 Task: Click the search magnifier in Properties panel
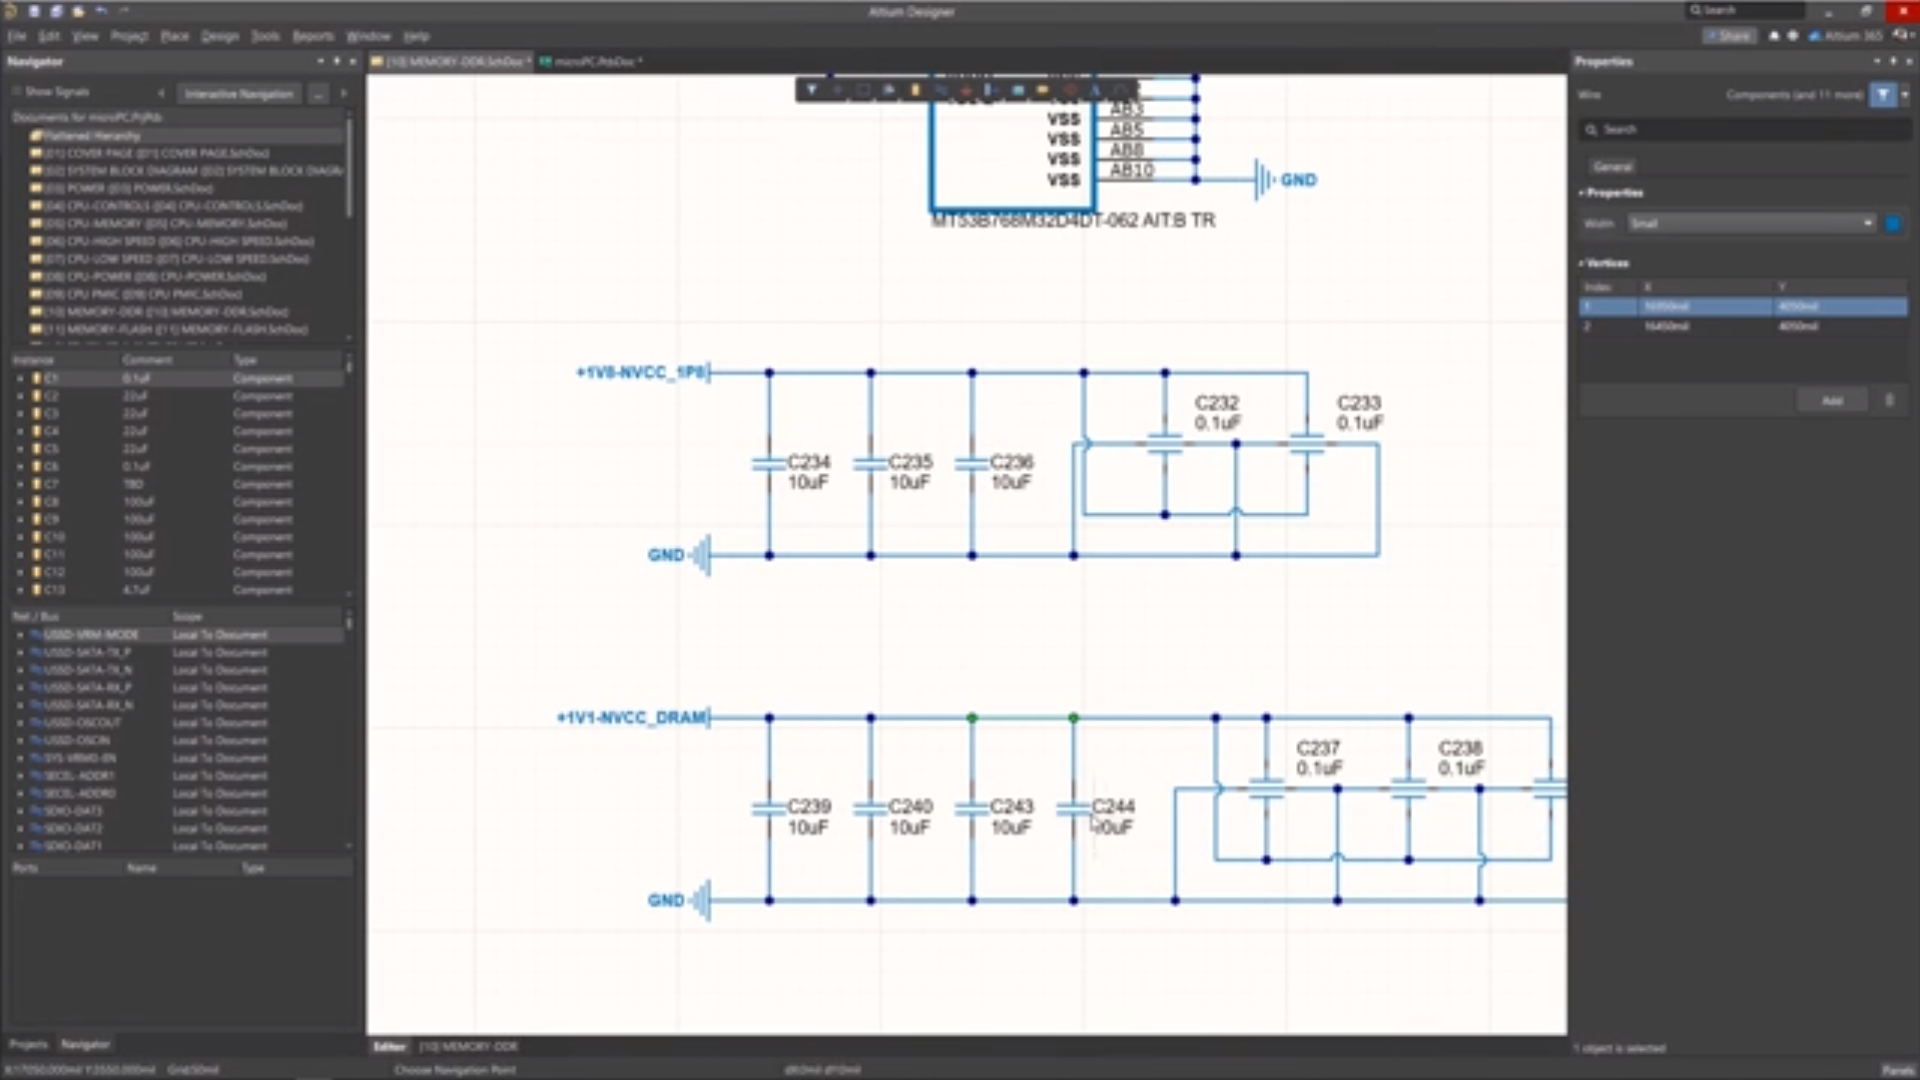(x=1592, y=129)
